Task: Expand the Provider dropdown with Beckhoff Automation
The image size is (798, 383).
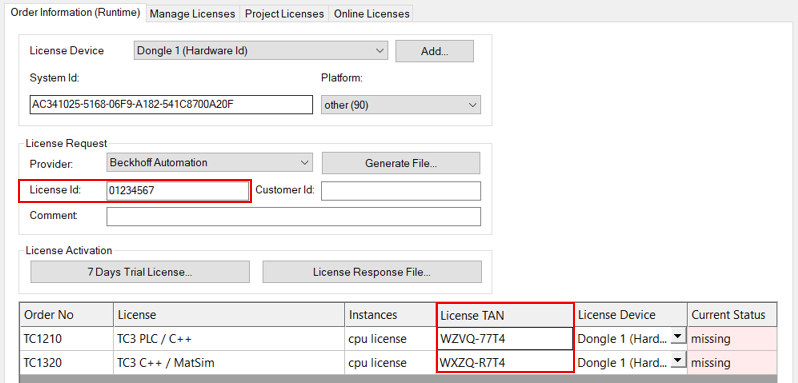Action: 210,163
